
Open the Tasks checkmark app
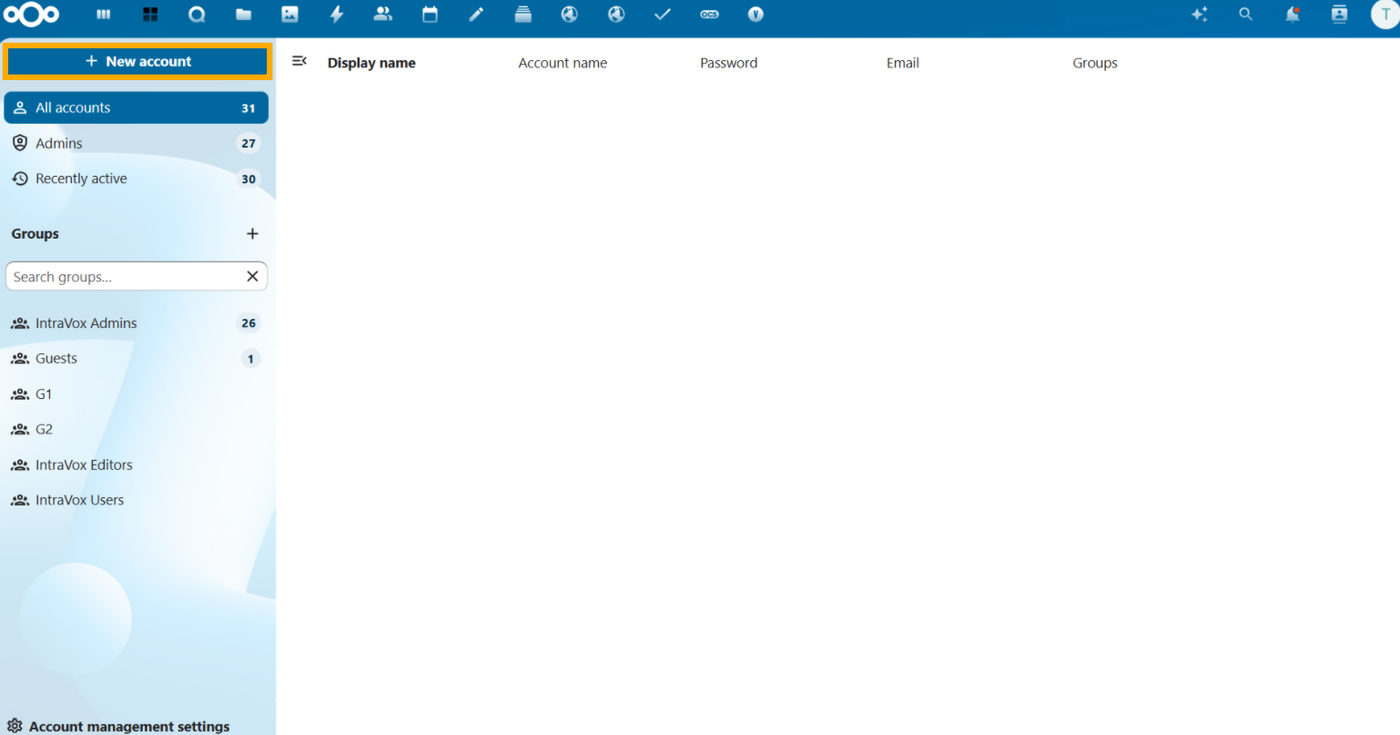pos(662,15)
